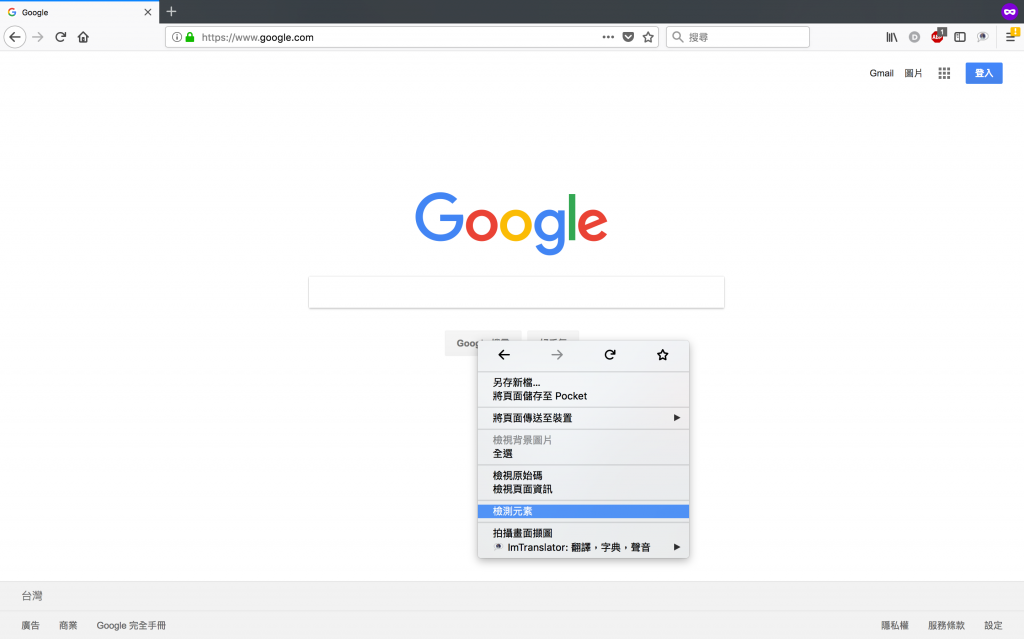
Task: Click the toolbar forward arrow
Action: [x=38, y=37]
